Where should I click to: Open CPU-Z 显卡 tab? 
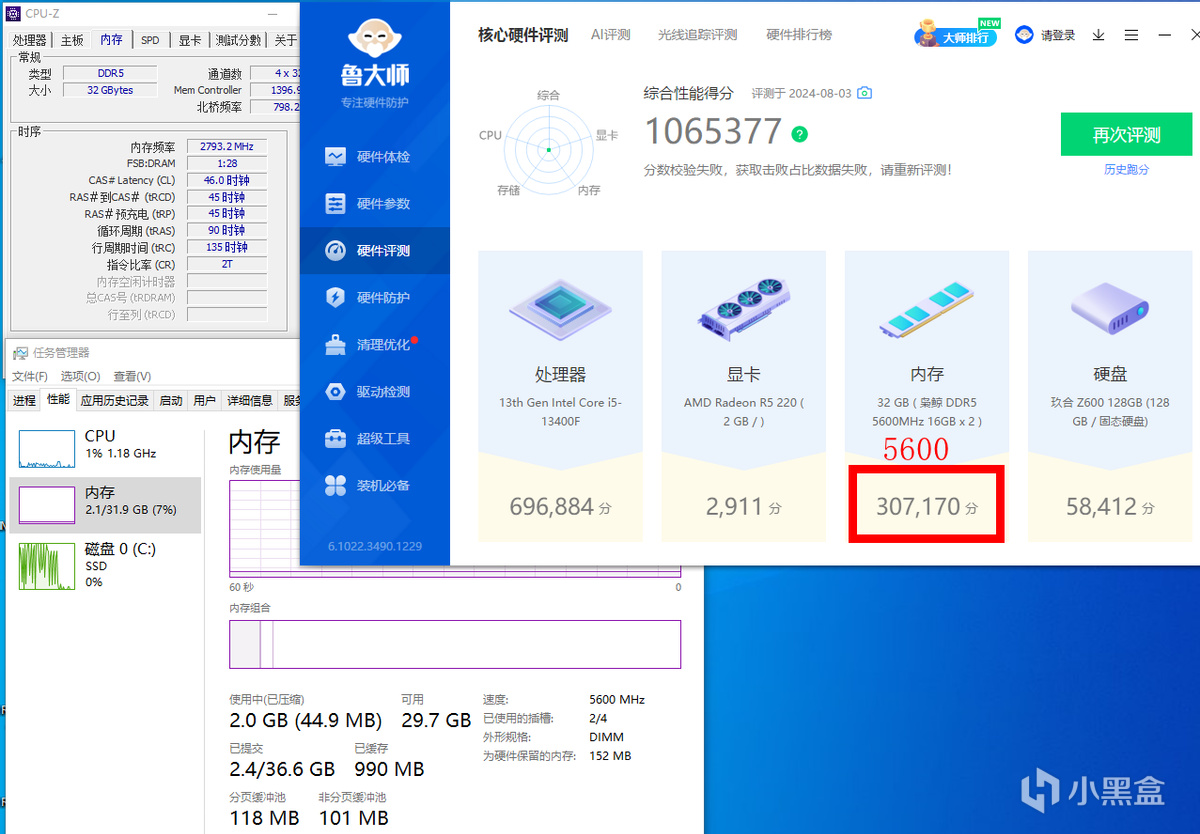(x=190, y=40)
